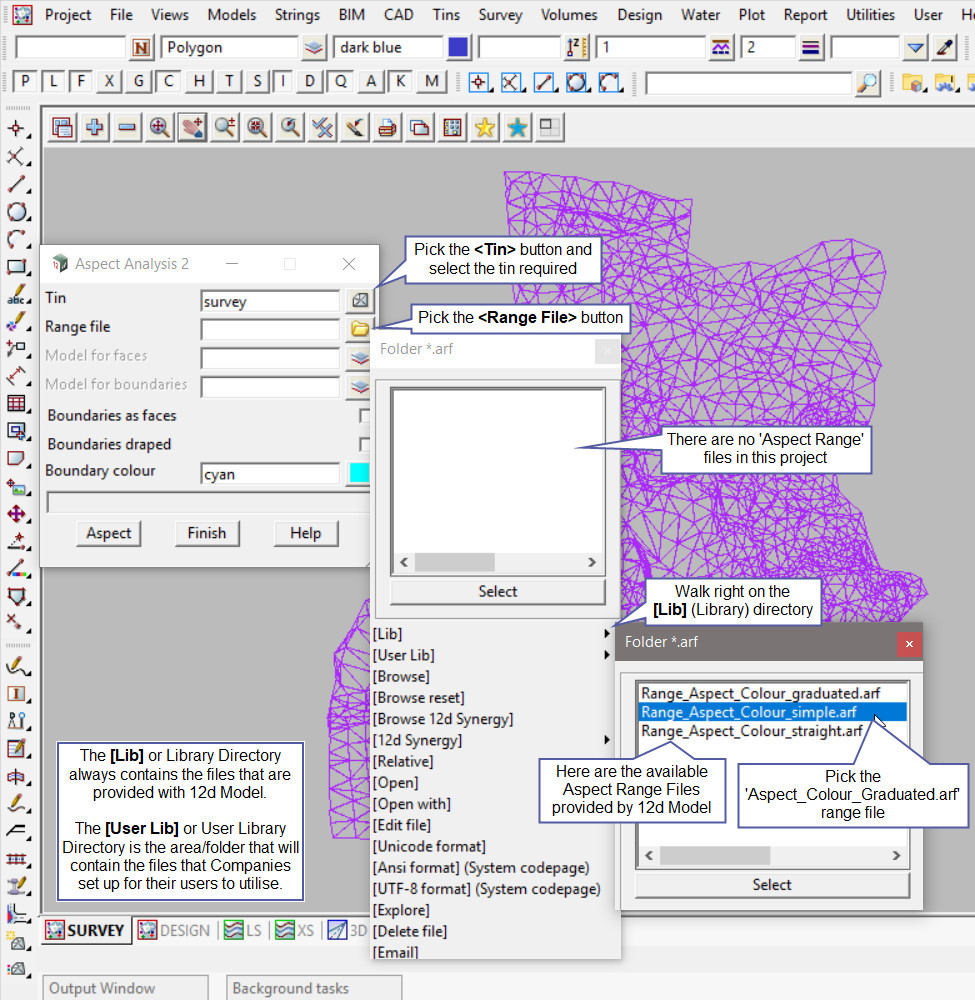Click the search magnifier icon in top toolbar

867,83
